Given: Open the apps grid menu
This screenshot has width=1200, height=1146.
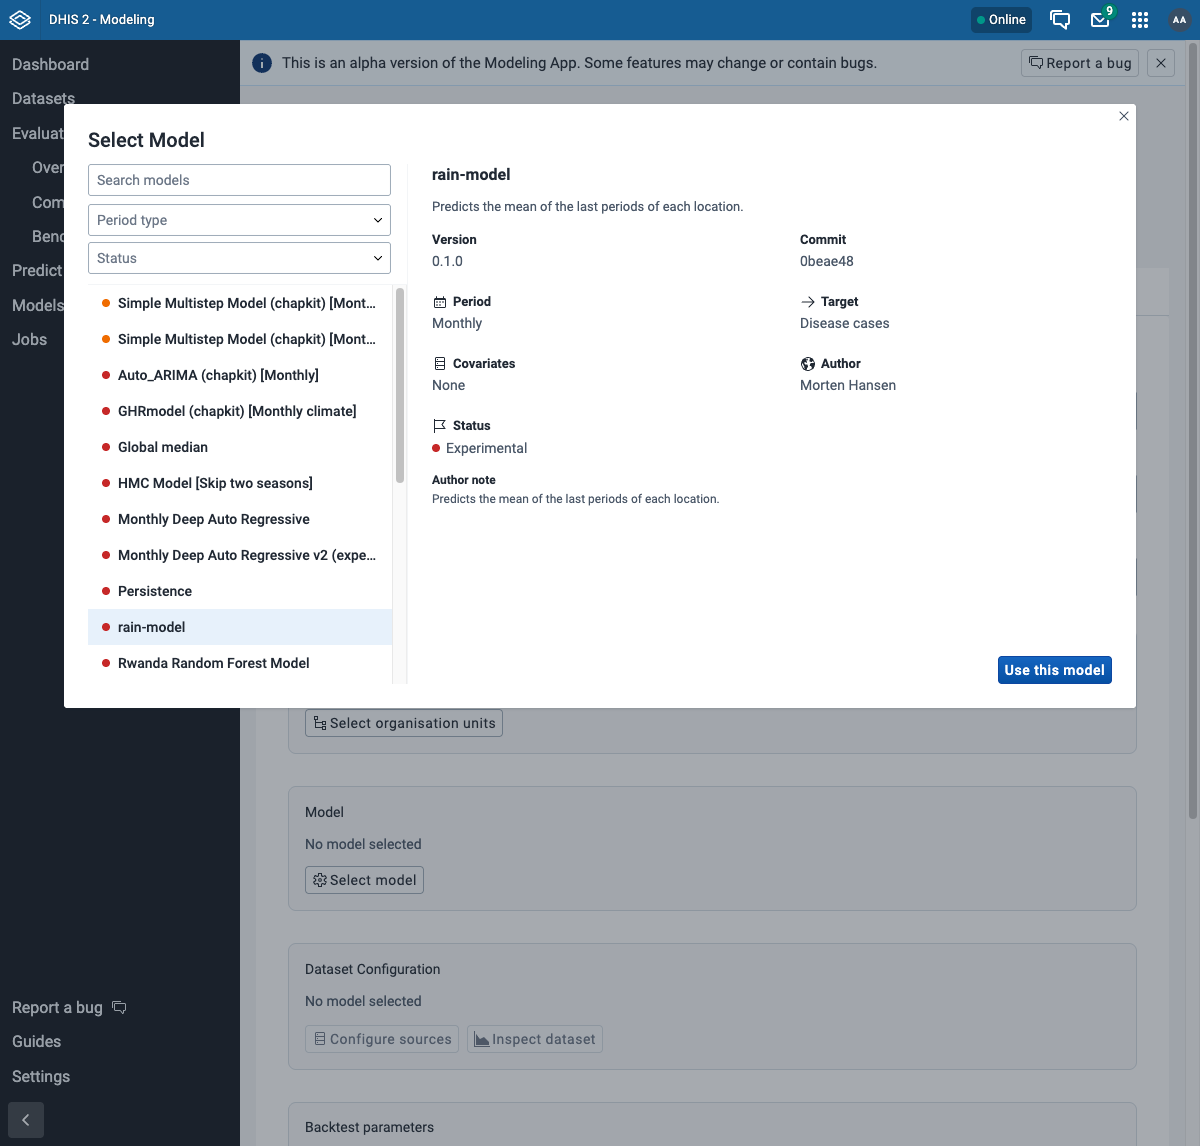Looking at the screenshot, I should [x=1140, y=20].
